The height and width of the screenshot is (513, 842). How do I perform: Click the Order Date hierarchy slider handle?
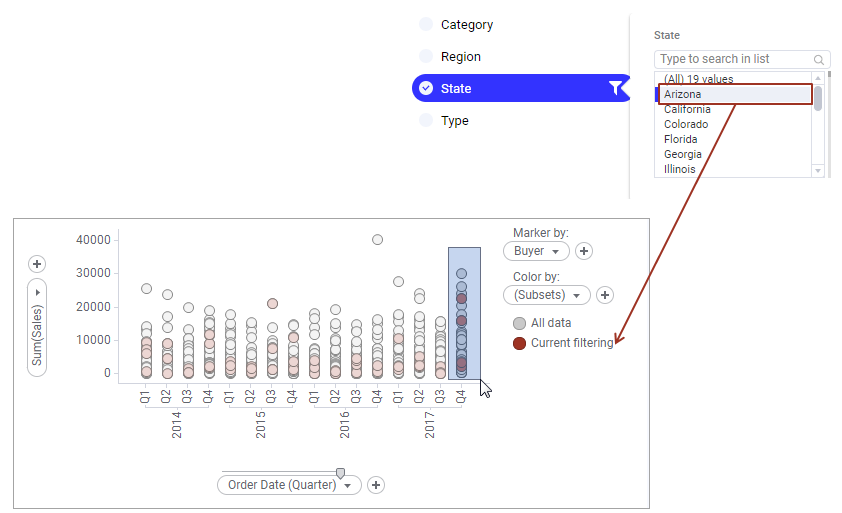pos(340,473)
